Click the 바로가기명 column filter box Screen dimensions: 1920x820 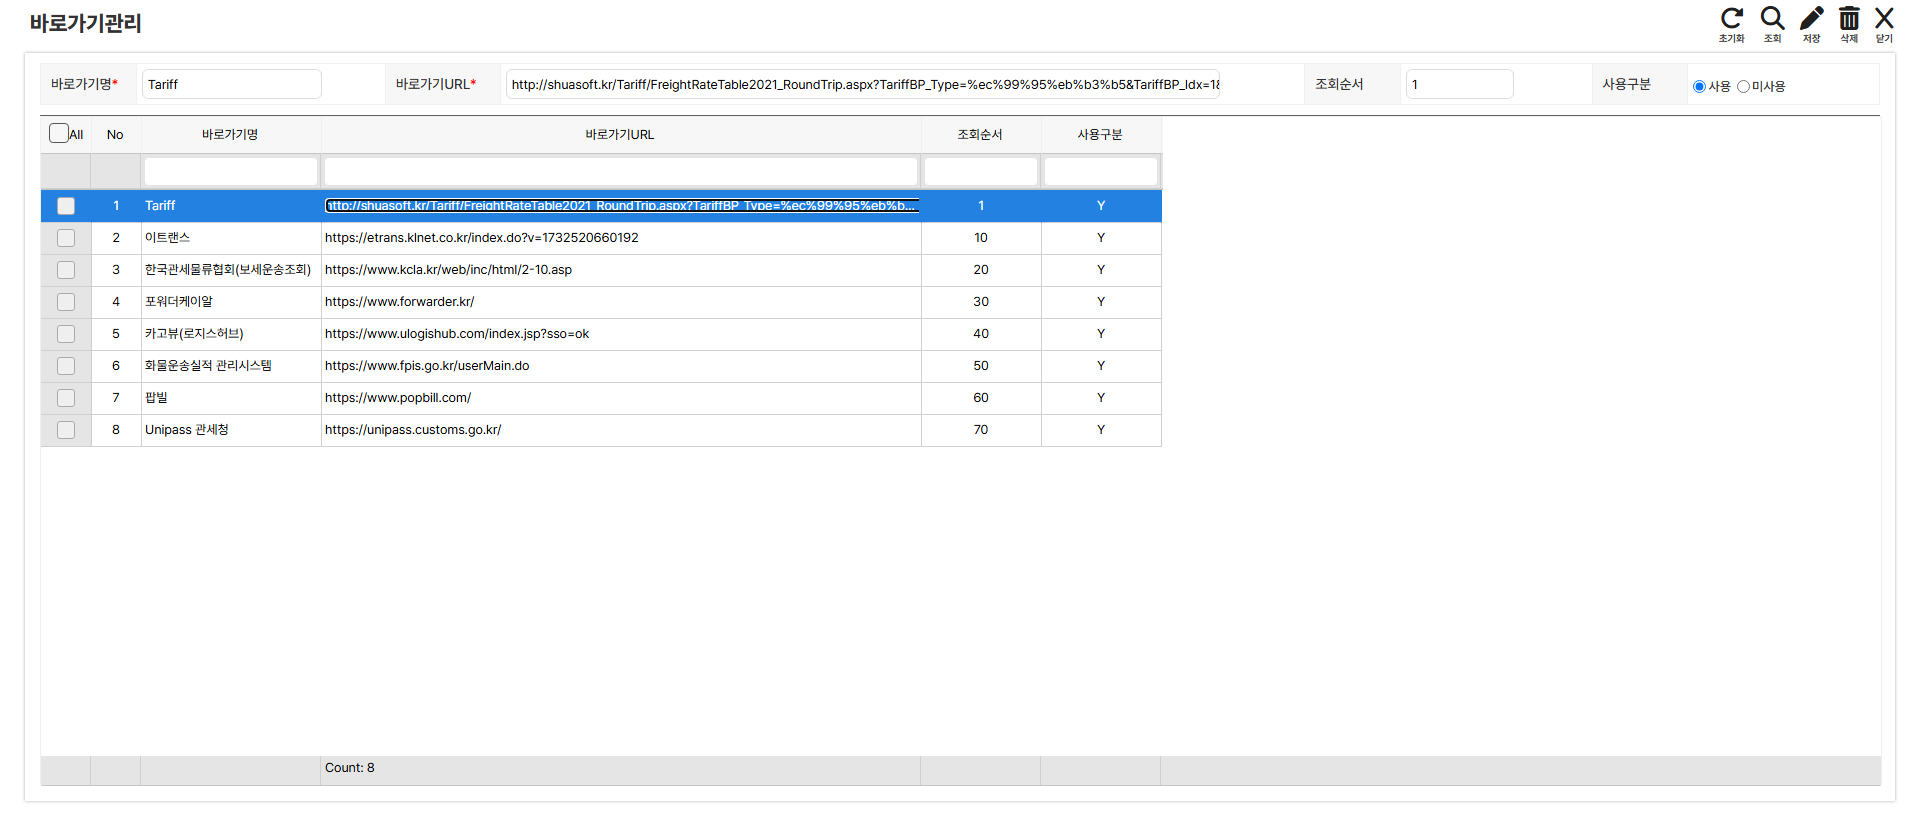click(x=231, y=172)
